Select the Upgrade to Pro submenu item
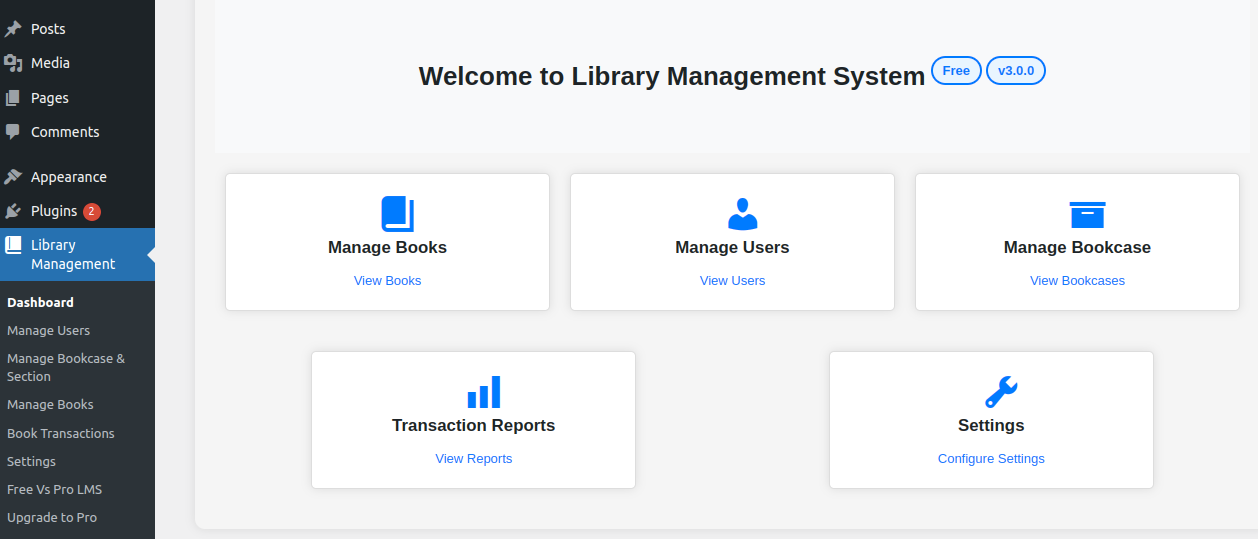The height and width of the screenshot is (539, 1258). tap(52, 517)
